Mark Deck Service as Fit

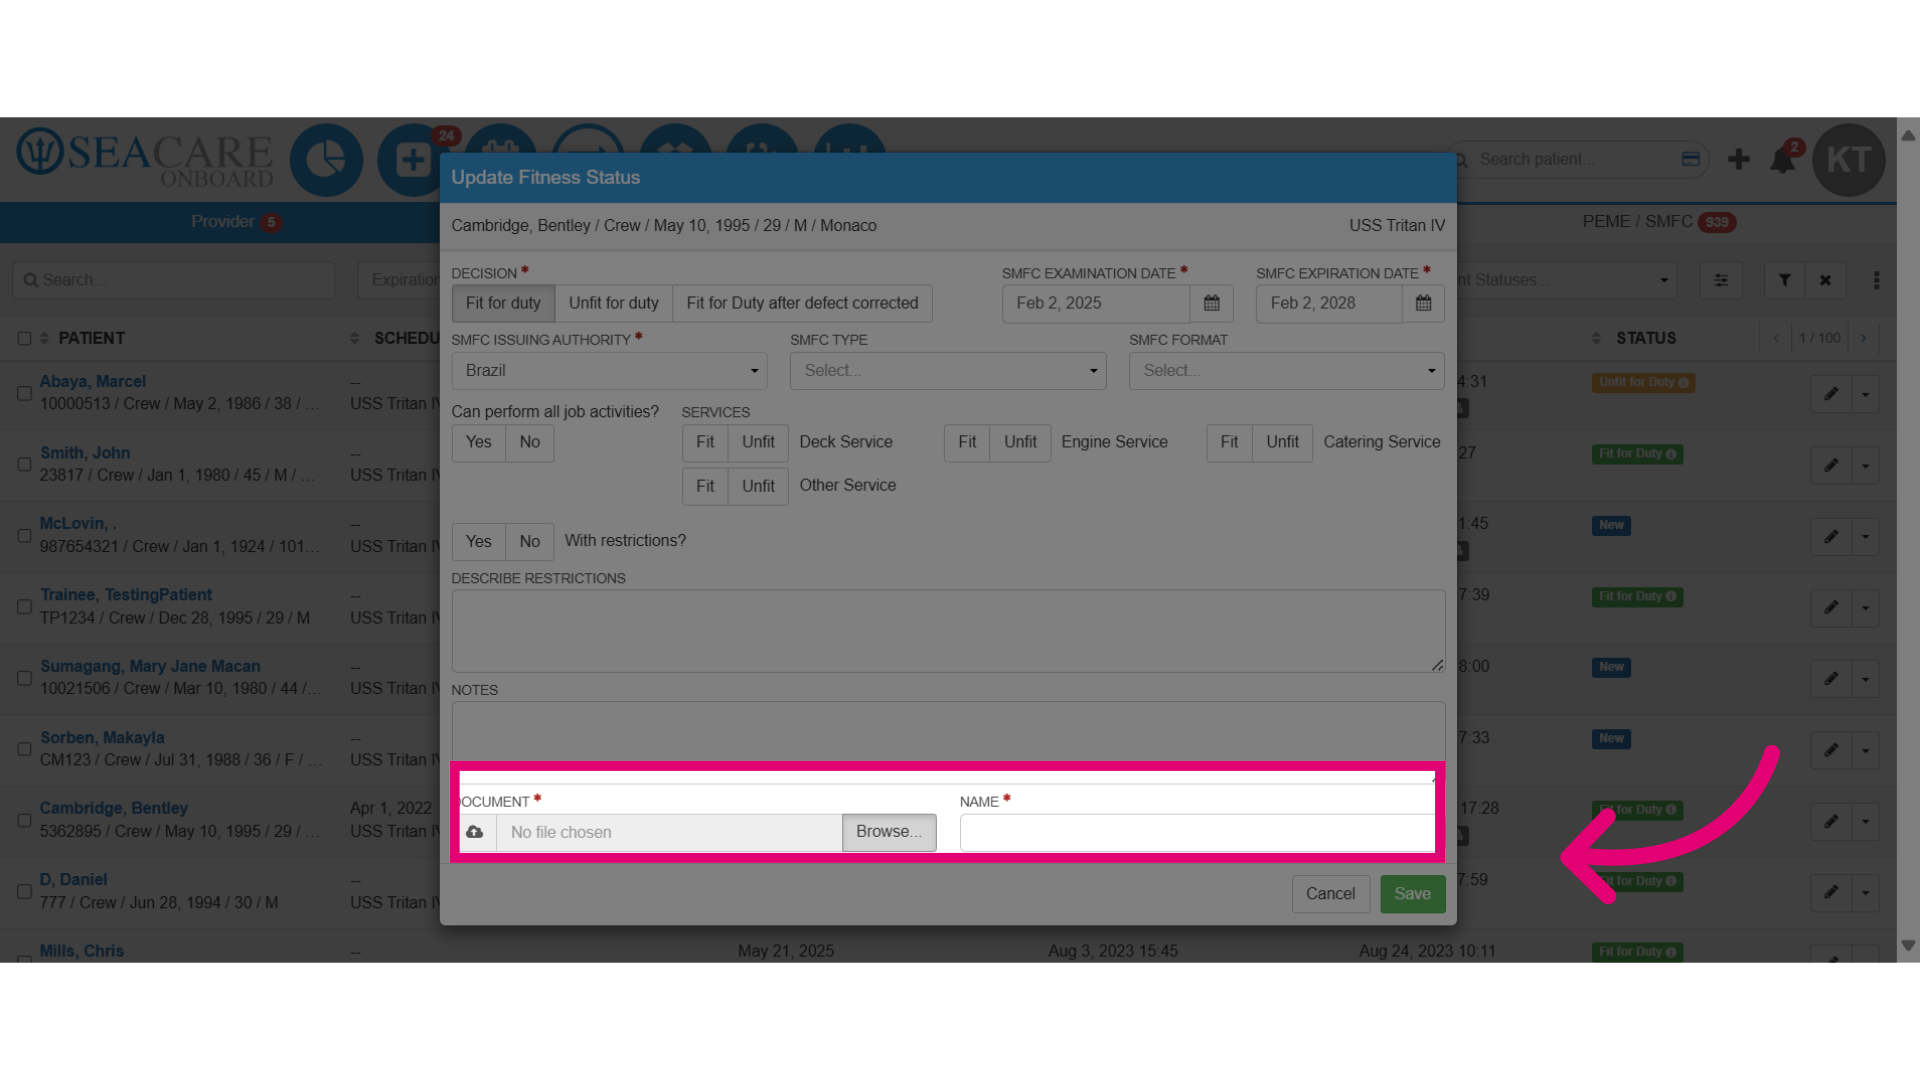click(705, 442)
